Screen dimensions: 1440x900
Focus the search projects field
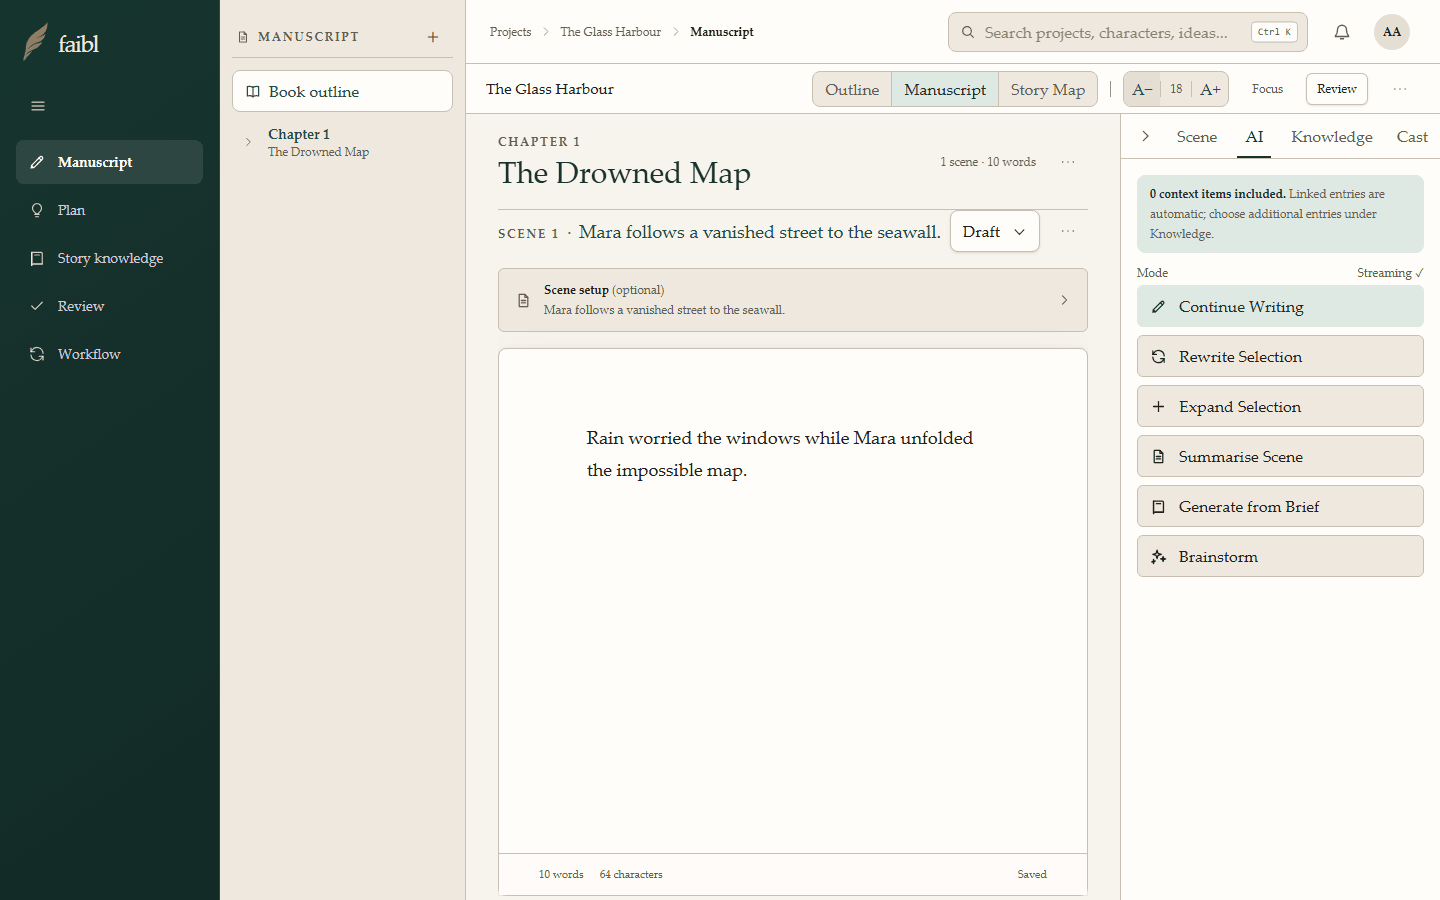[1127, 32]
